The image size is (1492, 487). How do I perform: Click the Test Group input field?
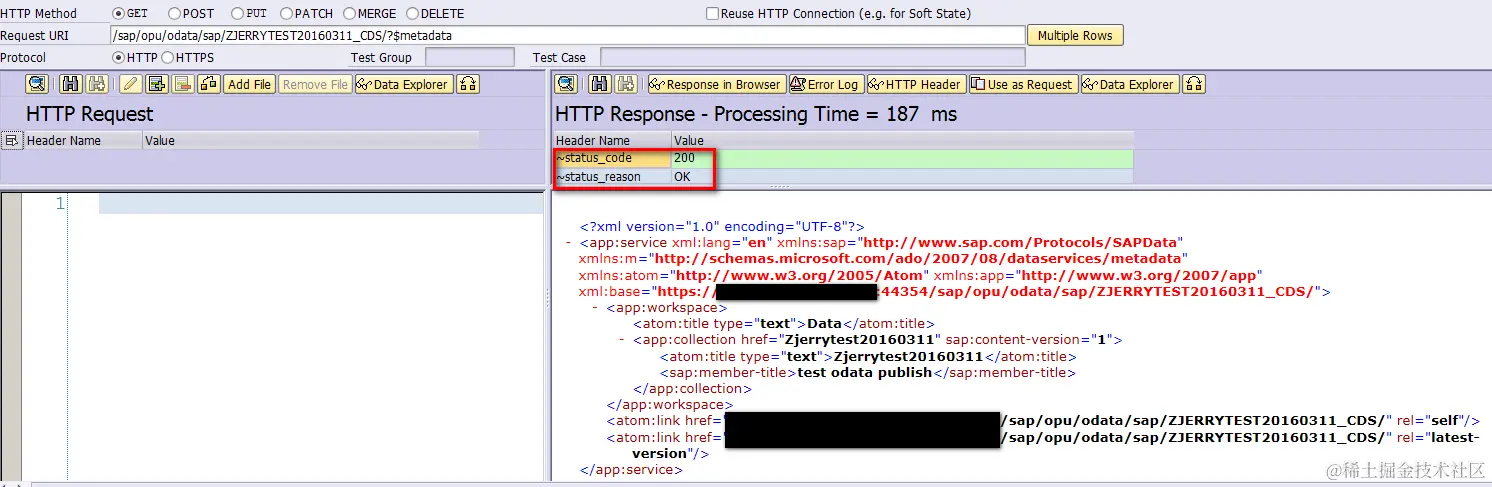click(470, 58)
